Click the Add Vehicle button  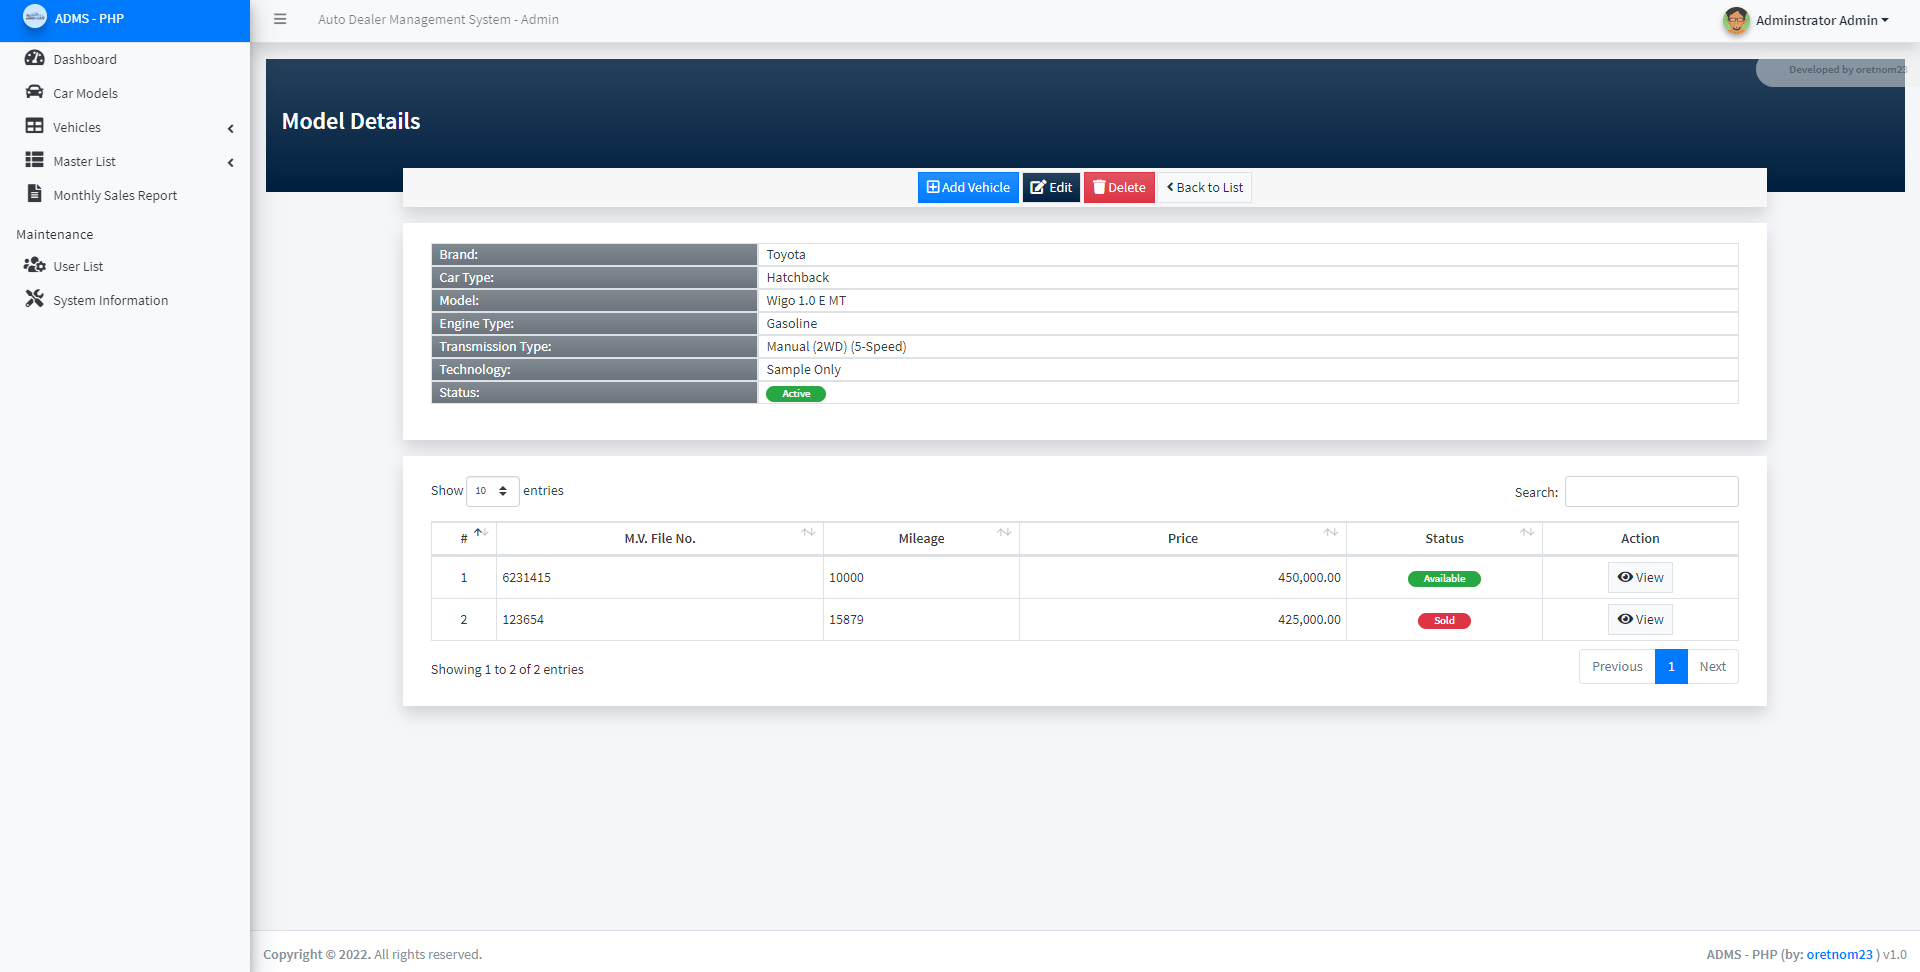[x=967, y=187]
